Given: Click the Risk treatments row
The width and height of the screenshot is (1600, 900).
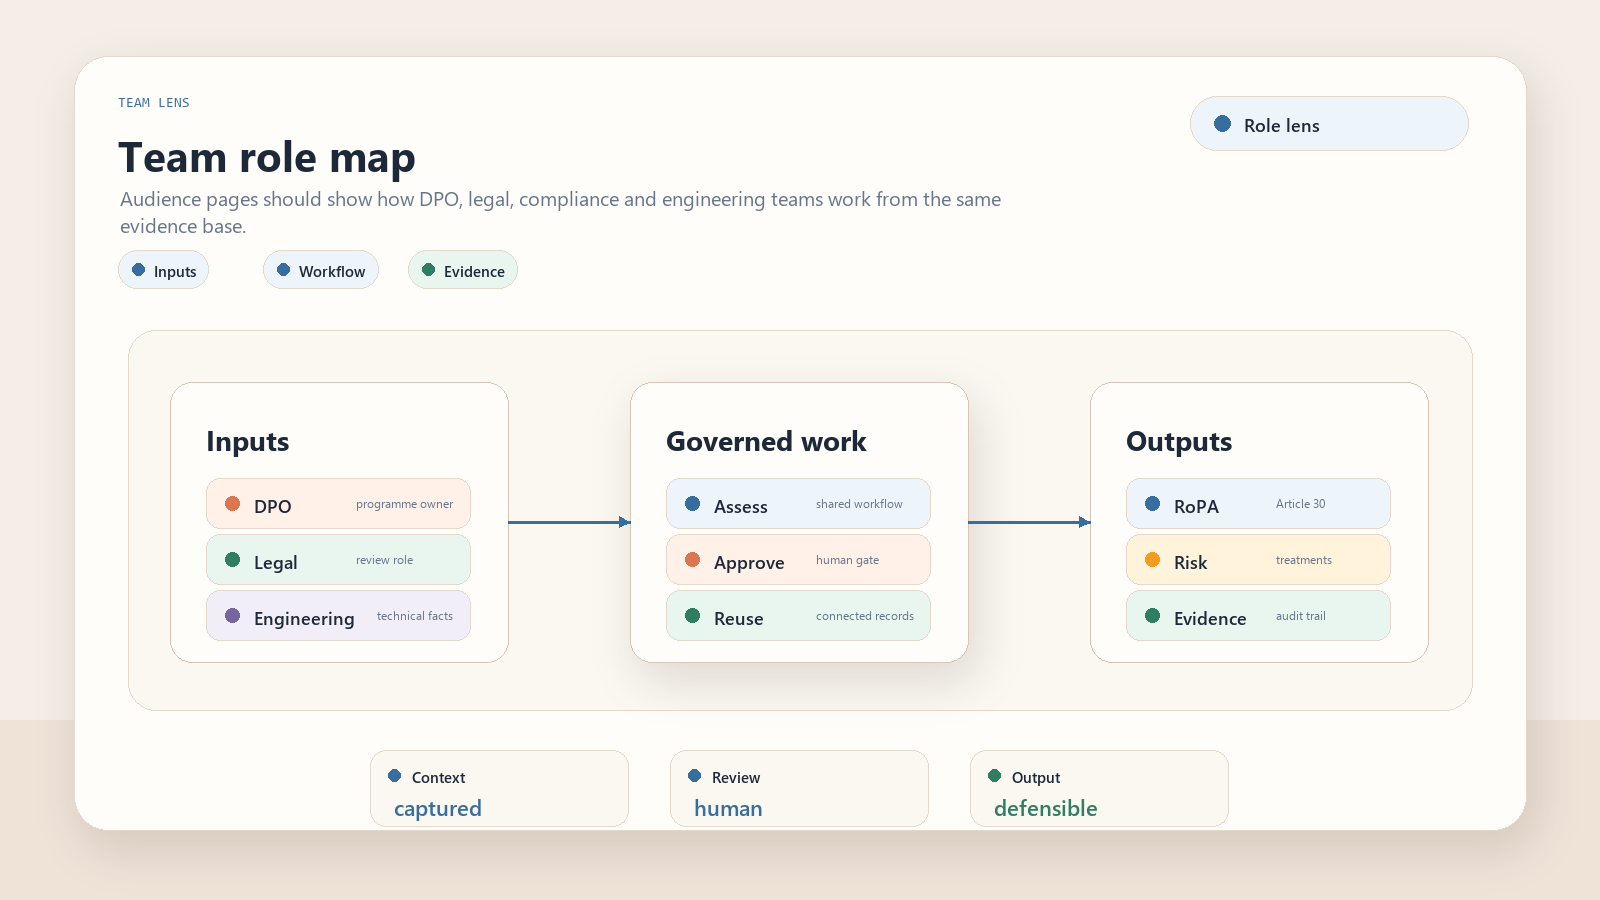Looking at the screenshot, I should tap(1258, 560).
